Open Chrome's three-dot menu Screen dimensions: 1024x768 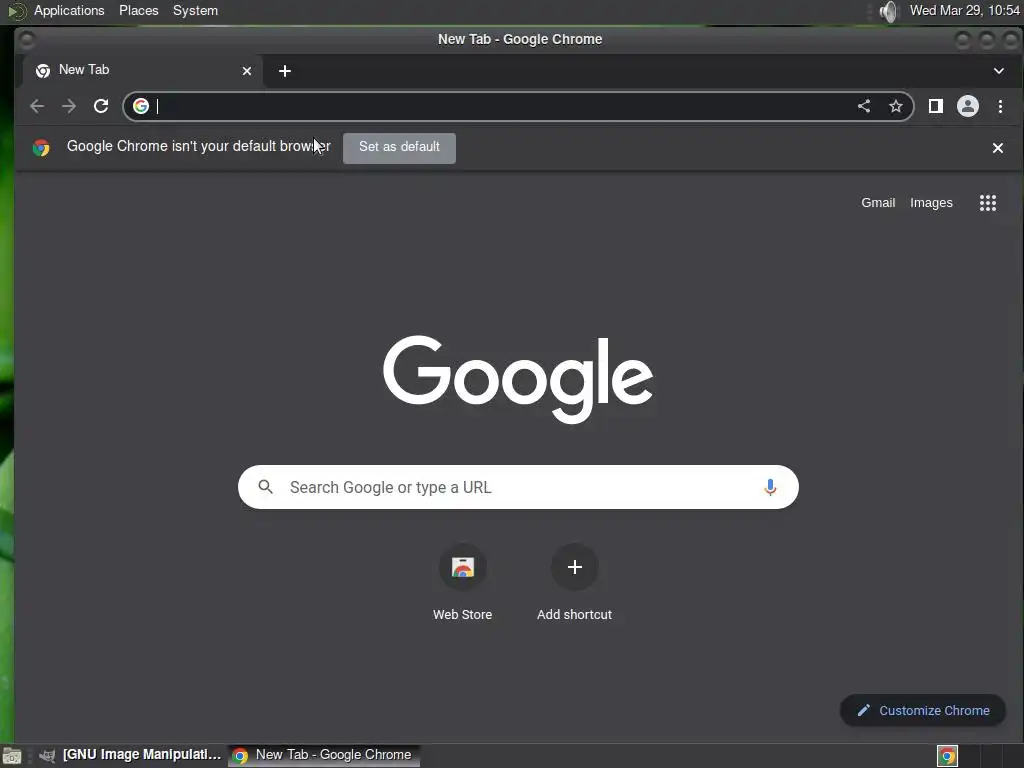(1000, 106)
